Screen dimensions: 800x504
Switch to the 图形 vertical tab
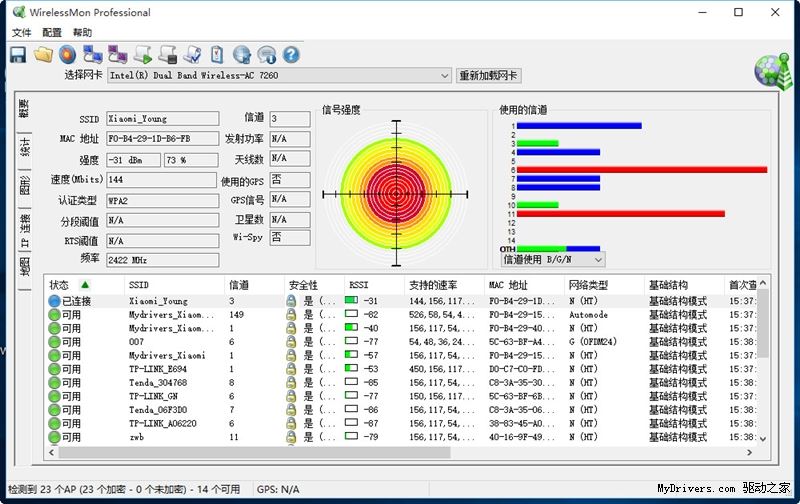pyautogui.click(x=24, y=185)
